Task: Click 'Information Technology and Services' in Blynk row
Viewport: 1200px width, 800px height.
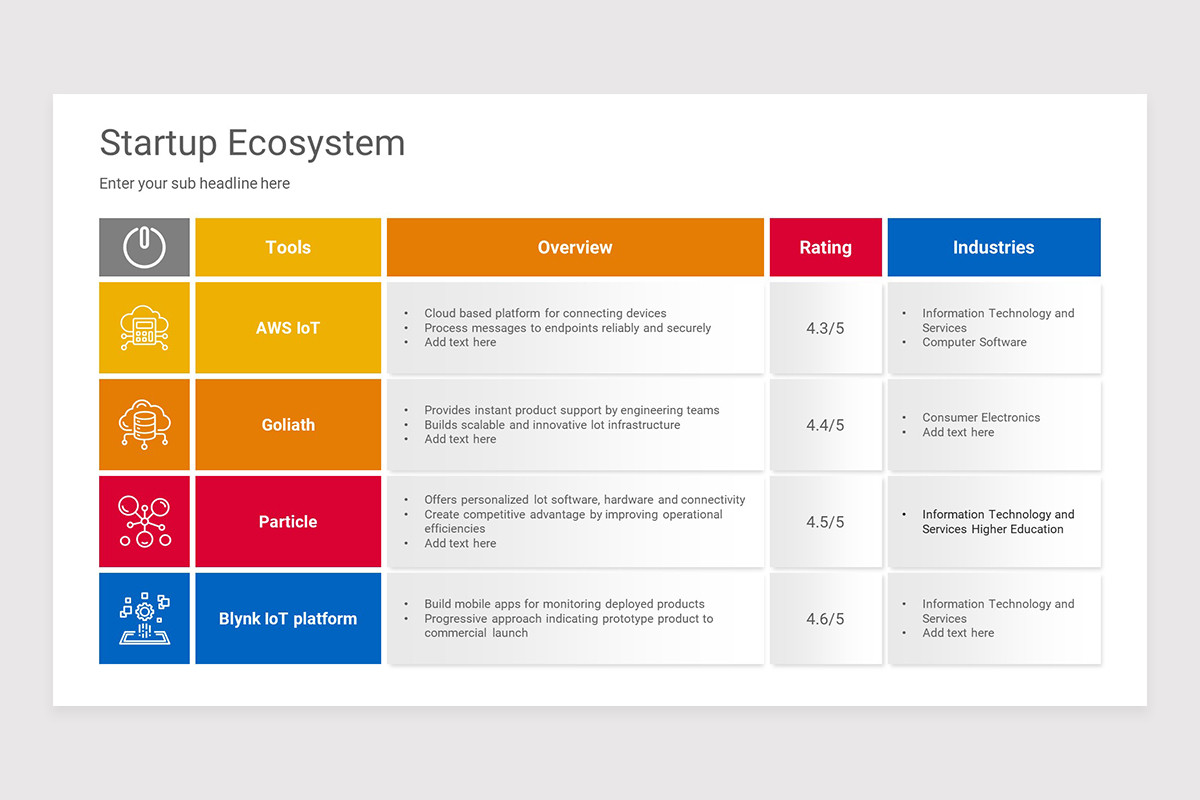Action: pyautogui.click(x=998, y=611)
